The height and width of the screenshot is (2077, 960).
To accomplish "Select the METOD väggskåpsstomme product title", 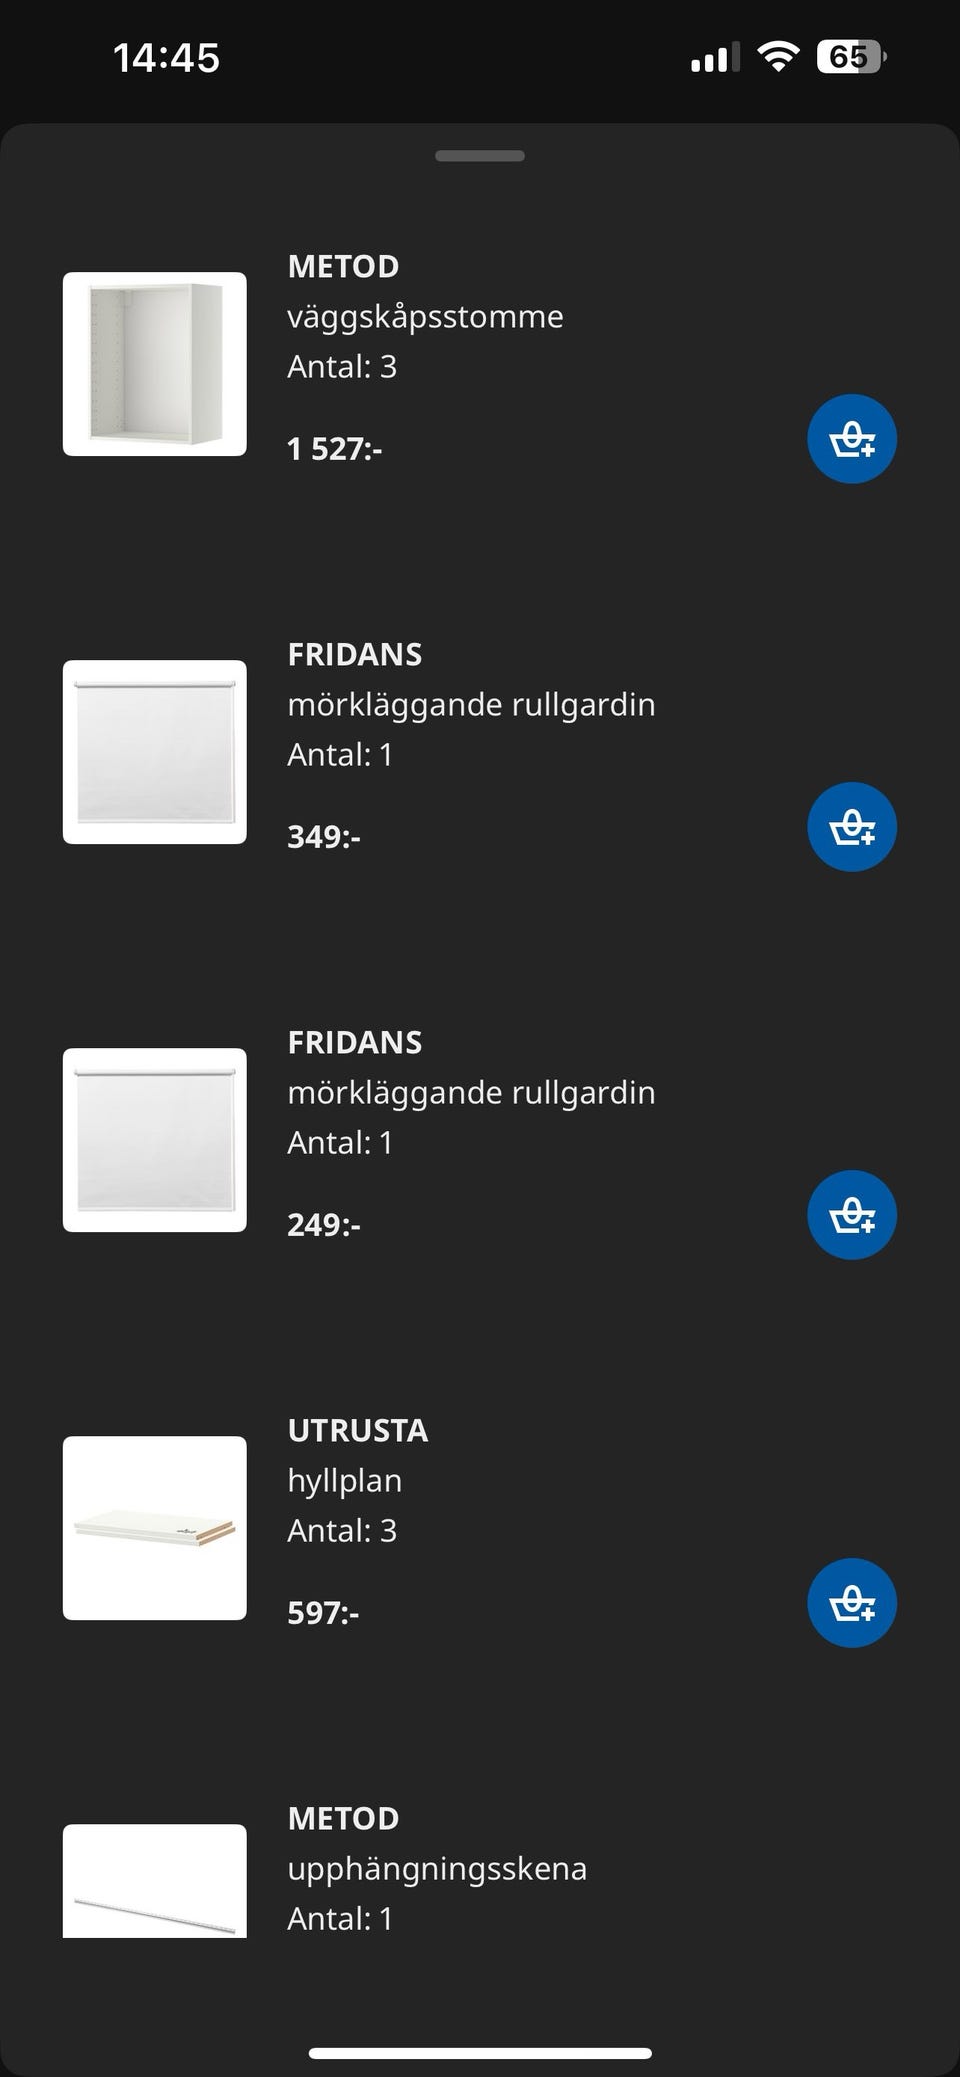I will 343,266.
